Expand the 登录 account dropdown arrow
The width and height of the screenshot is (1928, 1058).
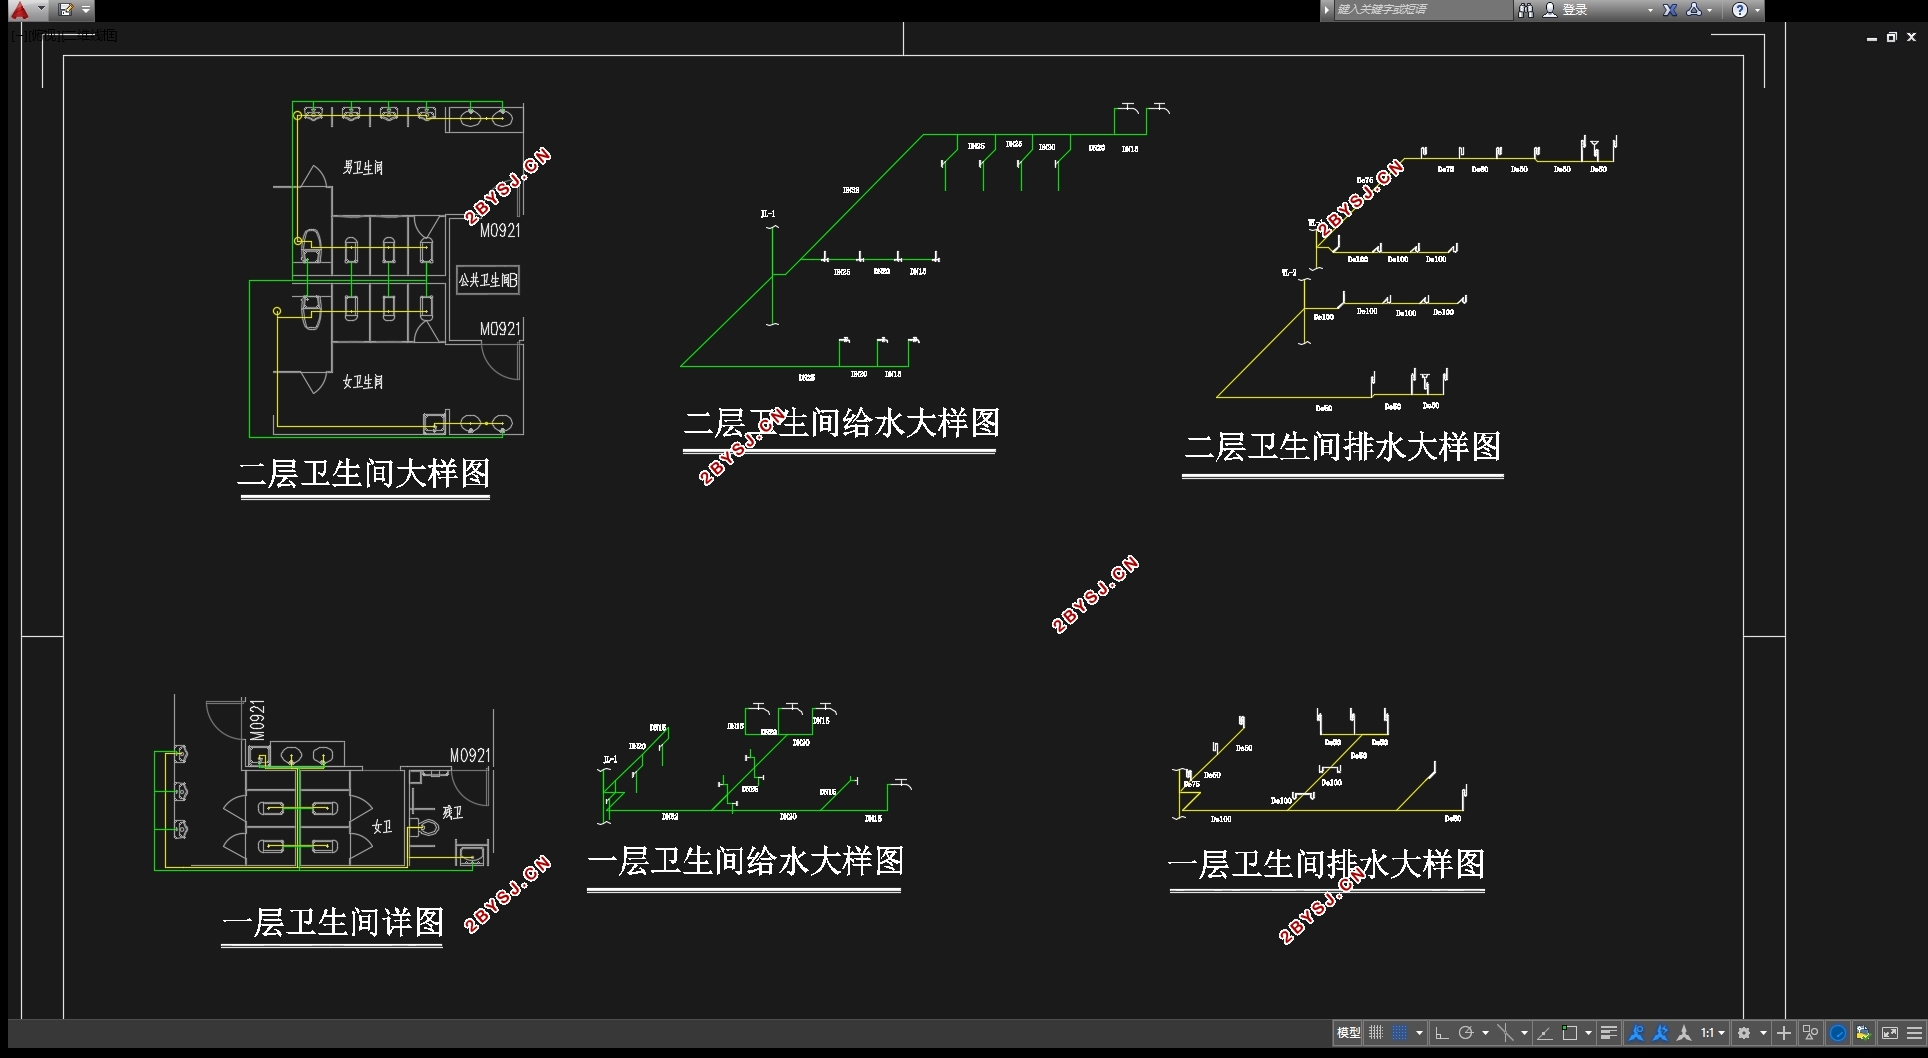pyautogui.click(x=1650, y=10)
